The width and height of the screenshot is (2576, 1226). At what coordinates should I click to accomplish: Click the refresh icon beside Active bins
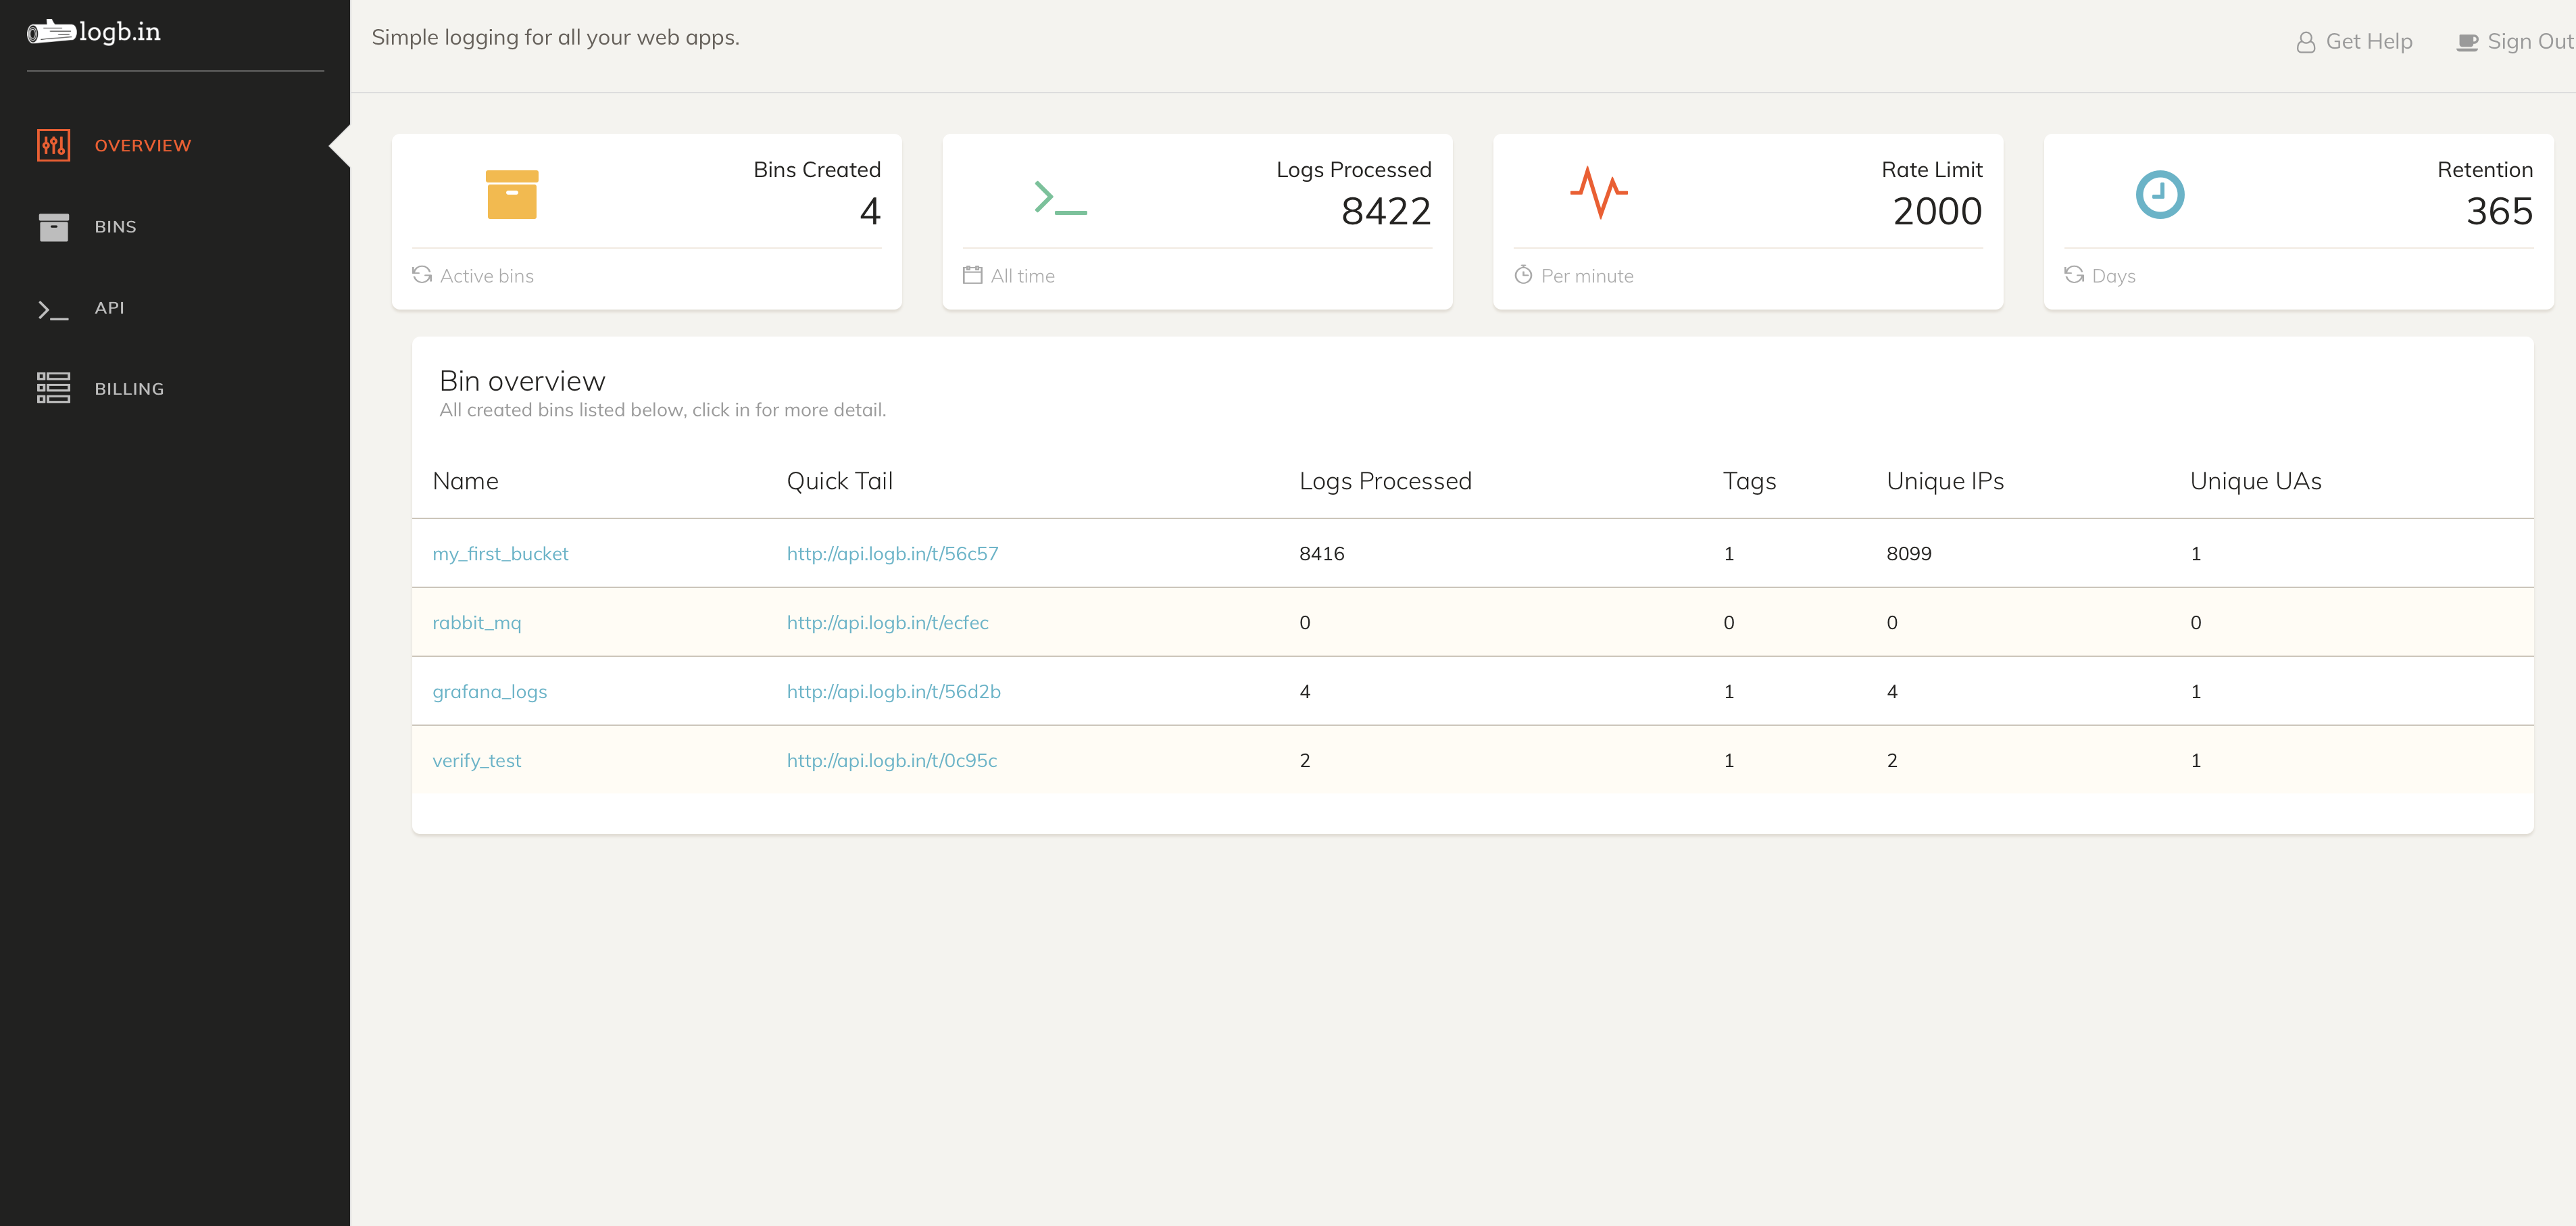pos(422,275)
